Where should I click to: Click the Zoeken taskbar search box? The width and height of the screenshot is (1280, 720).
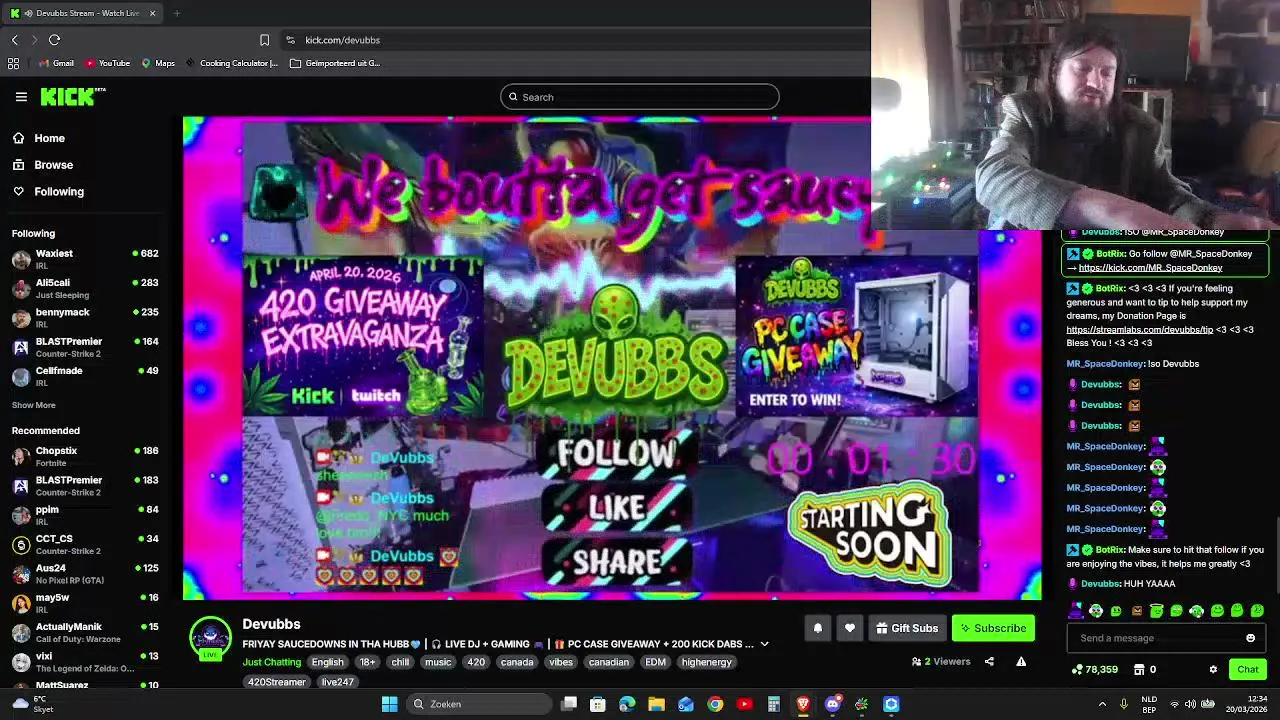[x=480, y=704]
